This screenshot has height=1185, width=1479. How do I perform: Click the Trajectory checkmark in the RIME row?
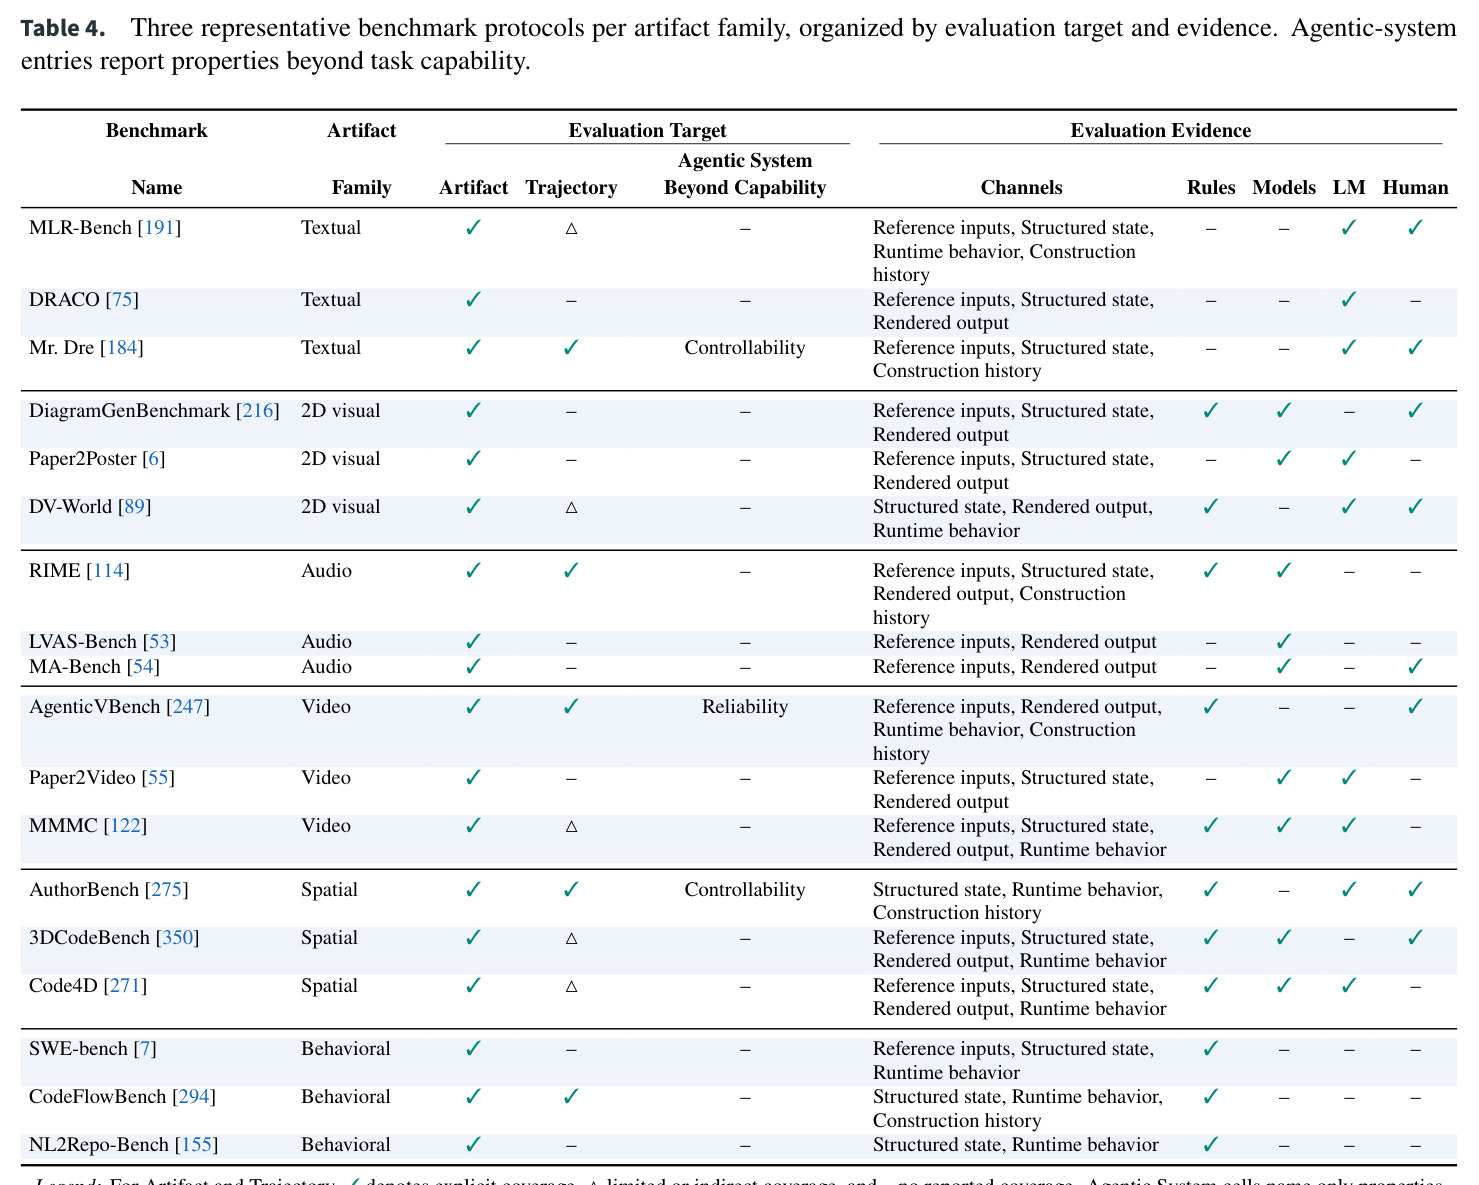click(571, 571)
